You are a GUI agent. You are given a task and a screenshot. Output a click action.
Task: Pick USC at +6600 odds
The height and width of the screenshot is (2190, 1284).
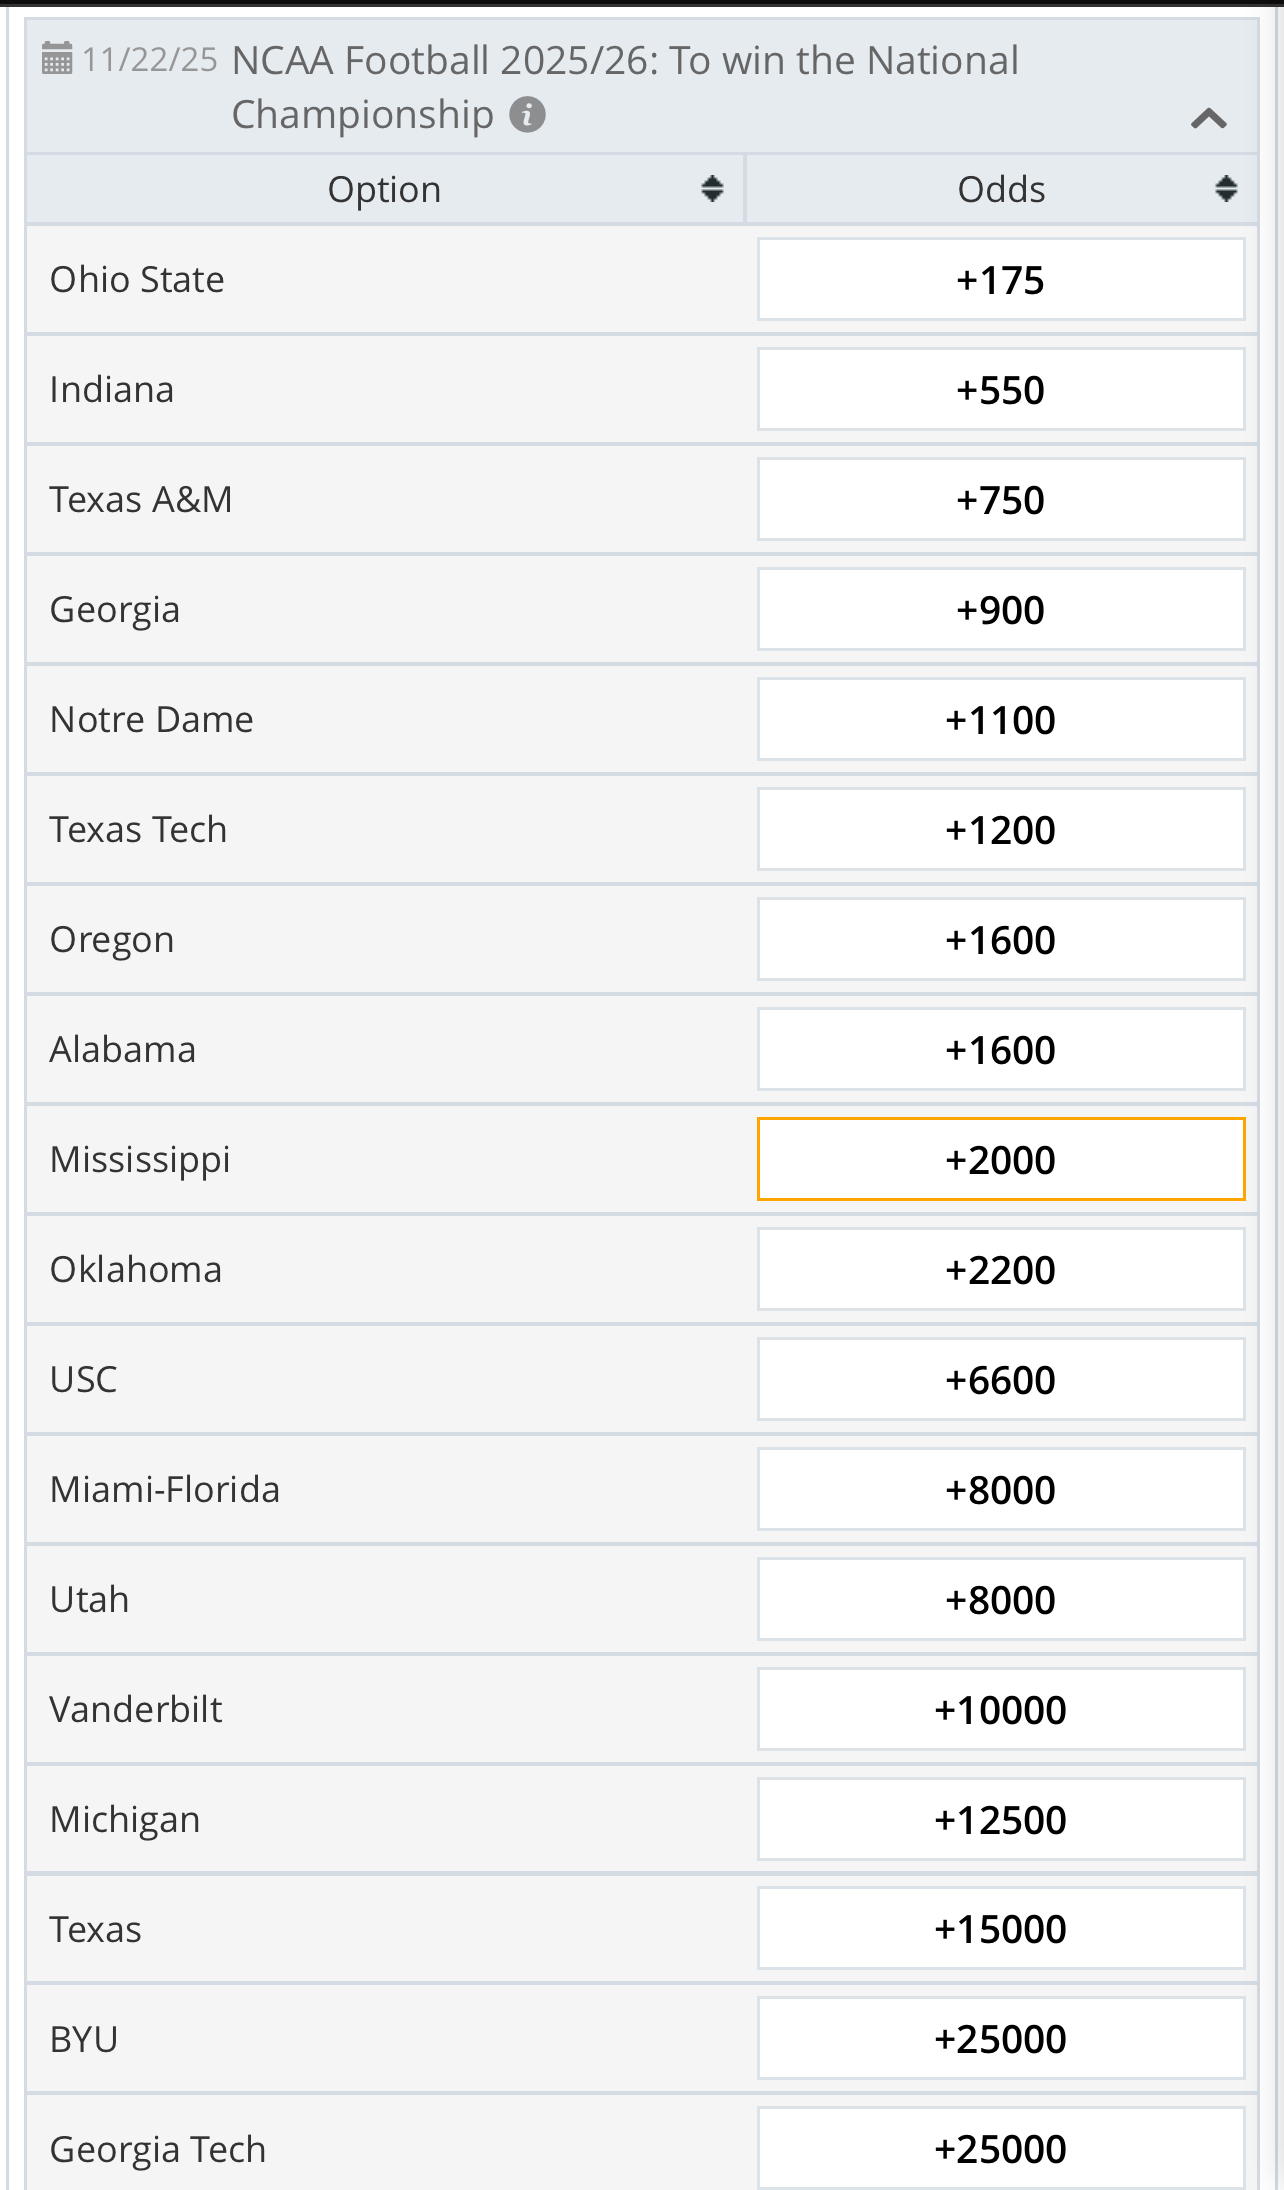pyautogui.click(x=1000, y=1380)
